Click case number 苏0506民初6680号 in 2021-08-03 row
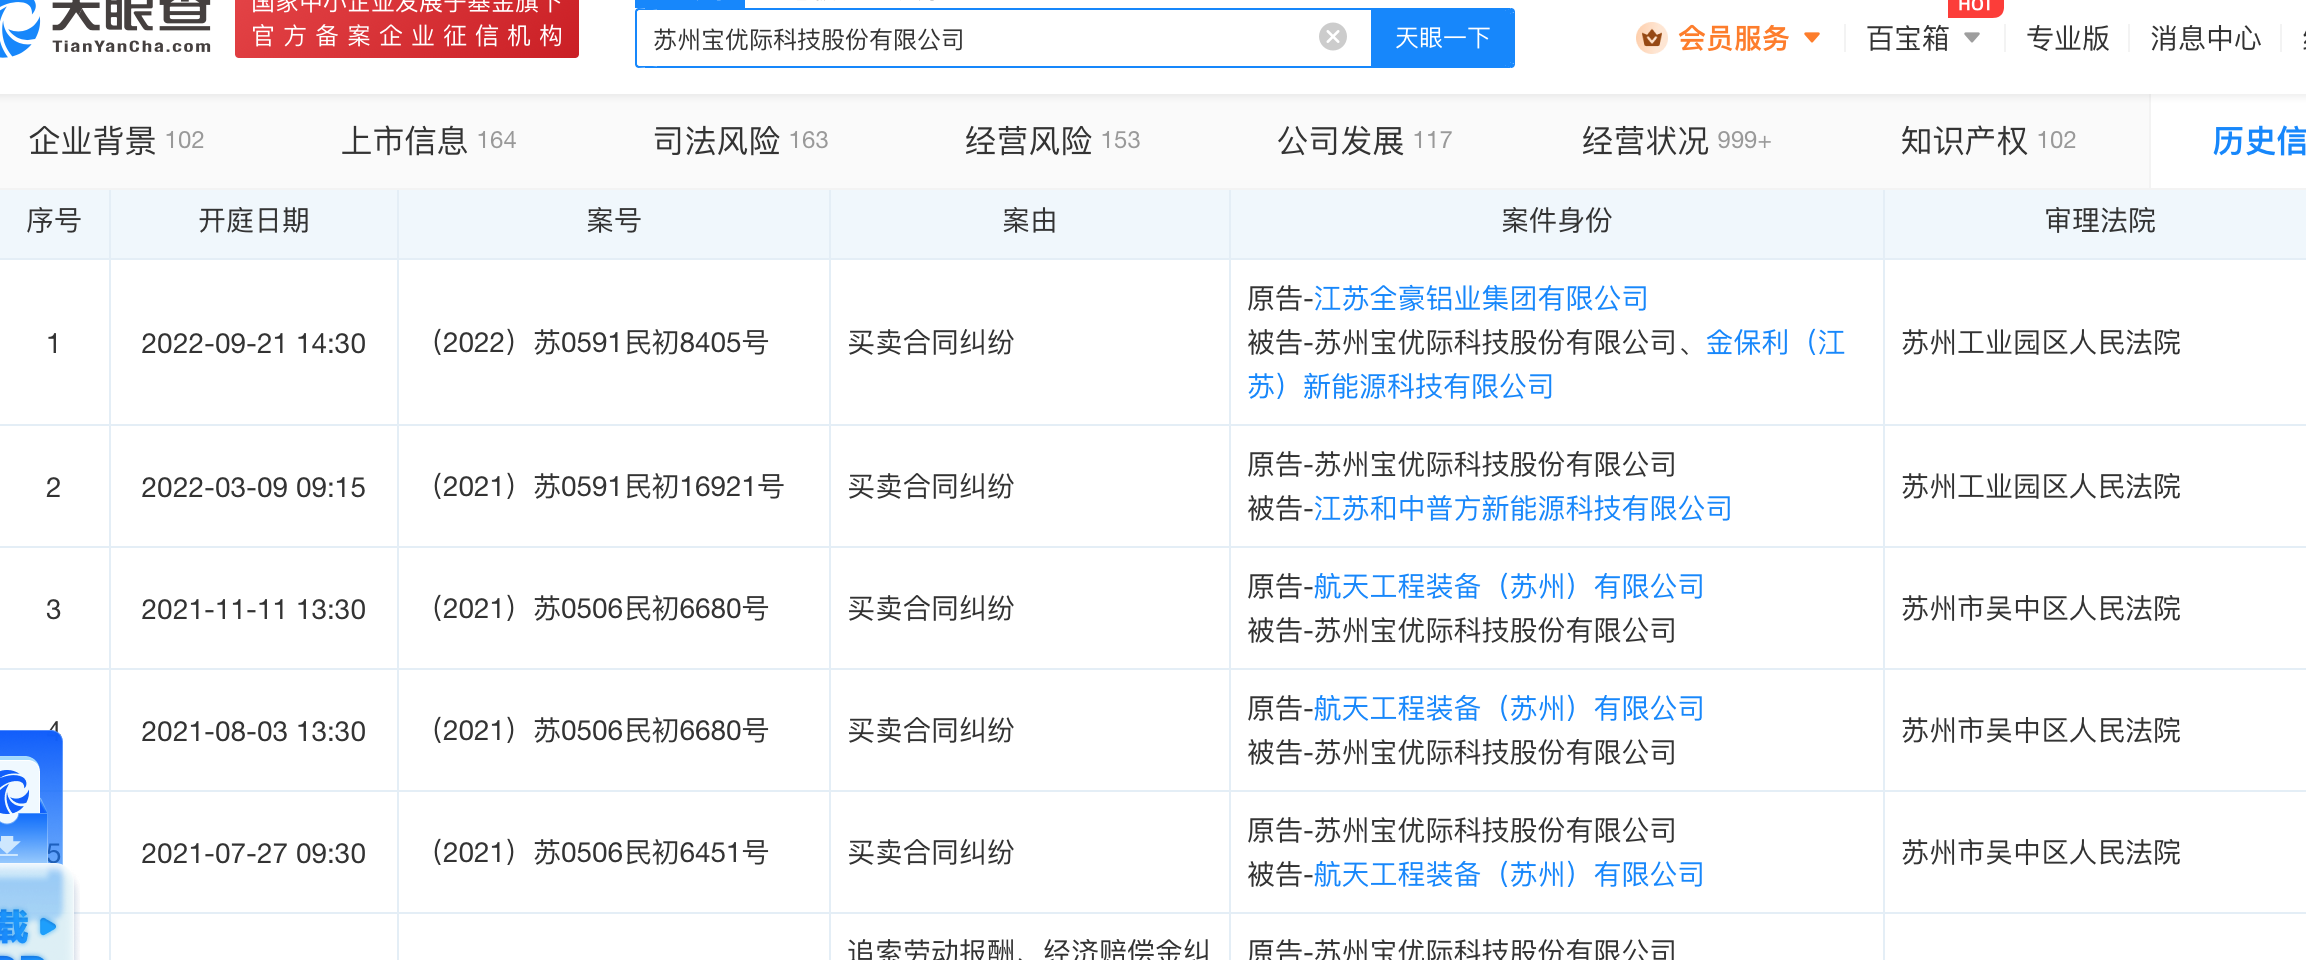The image size is (2306, 960). click(x=599, y=731)
